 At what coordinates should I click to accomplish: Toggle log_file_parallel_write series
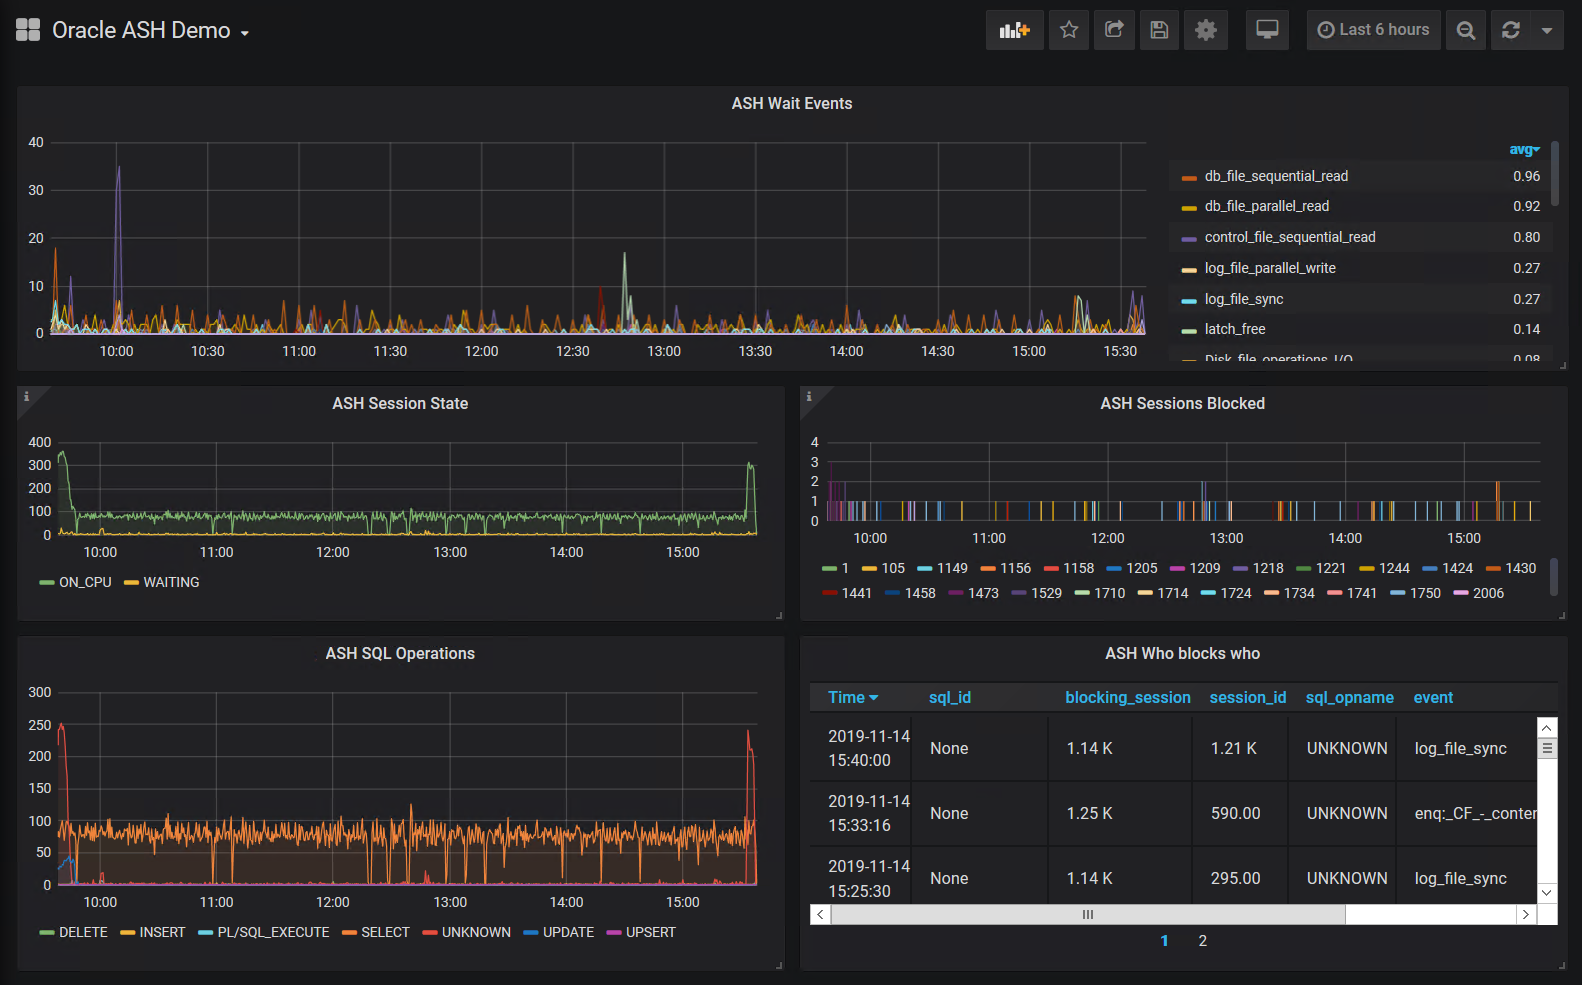click(x=1270, y=268)
